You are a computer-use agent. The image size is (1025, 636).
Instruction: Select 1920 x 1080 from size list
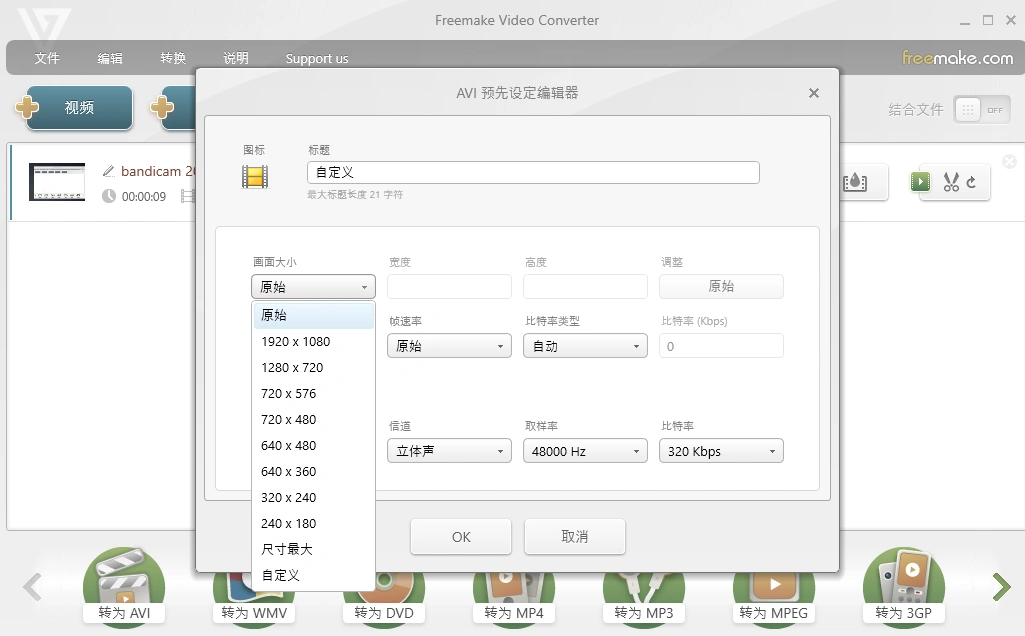click(296, 341)
